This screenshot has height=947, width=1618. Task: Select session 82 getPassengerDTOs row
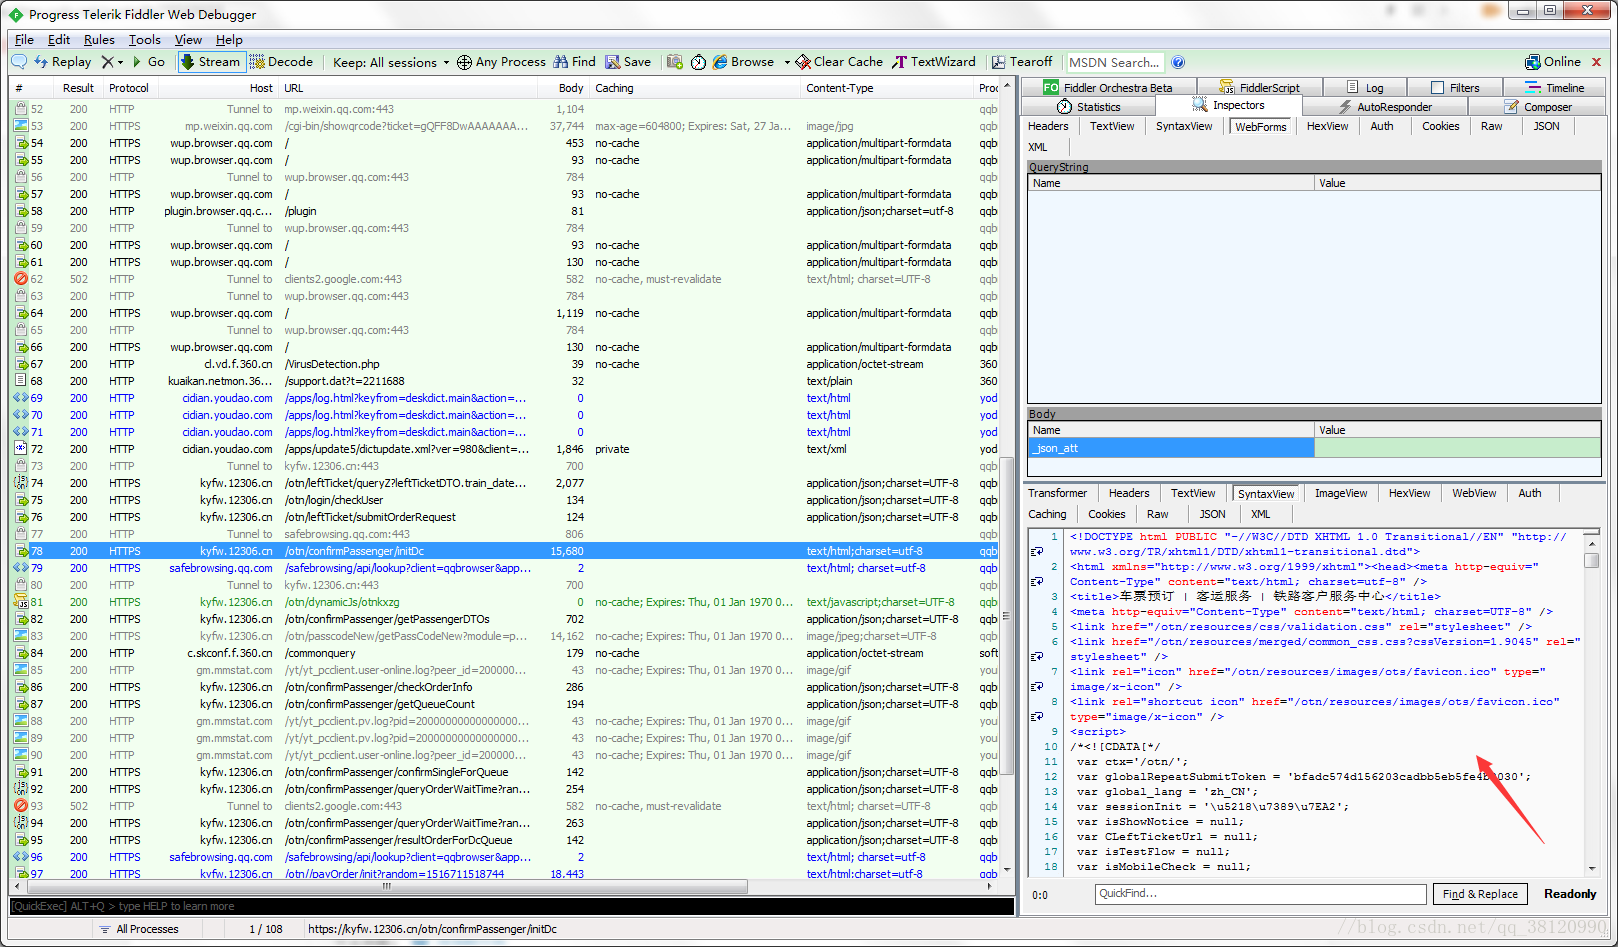[x=505, y=619]
